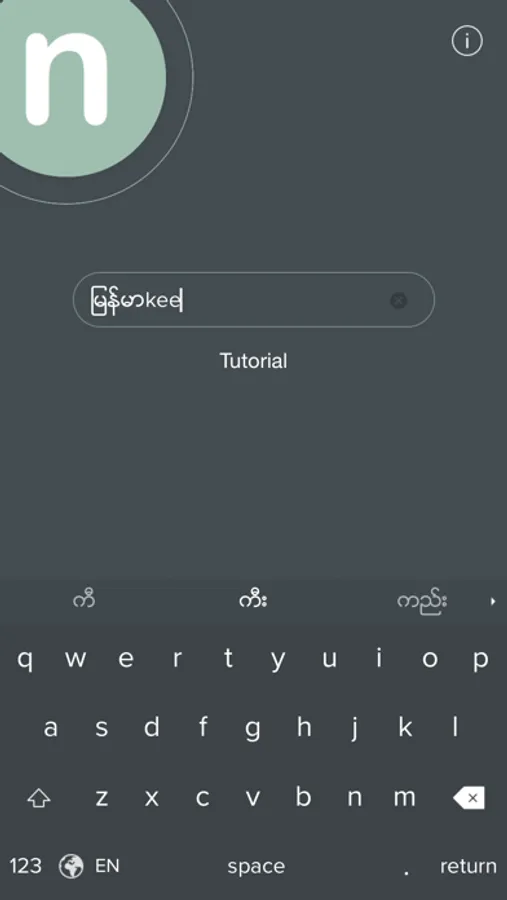This screenshot has height=900, width=507.
Task: Switch to the 123 numeric keyboard
Action: pos(25,866)
